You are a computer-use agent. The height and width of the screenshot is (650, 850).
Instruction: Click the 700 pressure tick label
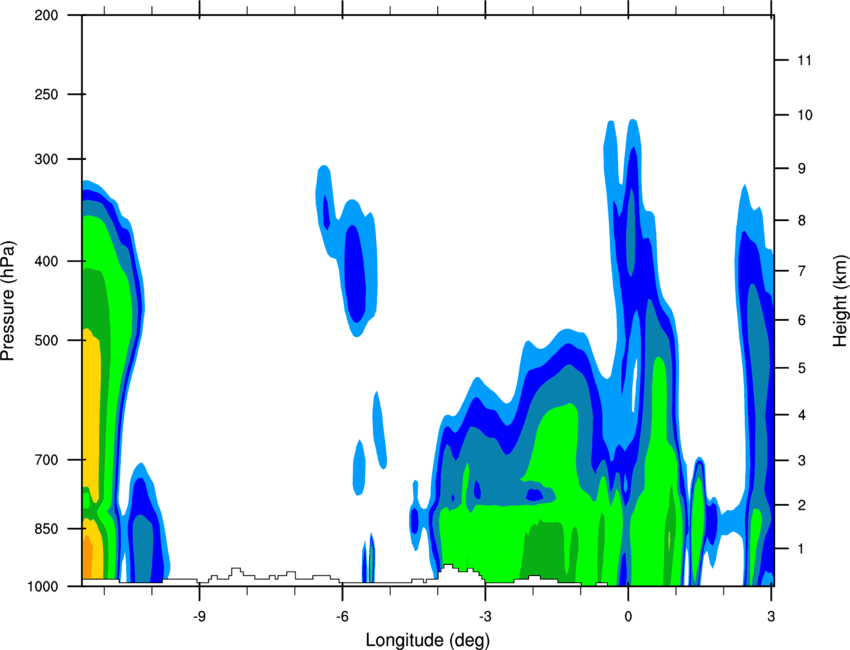pos(46,460)
